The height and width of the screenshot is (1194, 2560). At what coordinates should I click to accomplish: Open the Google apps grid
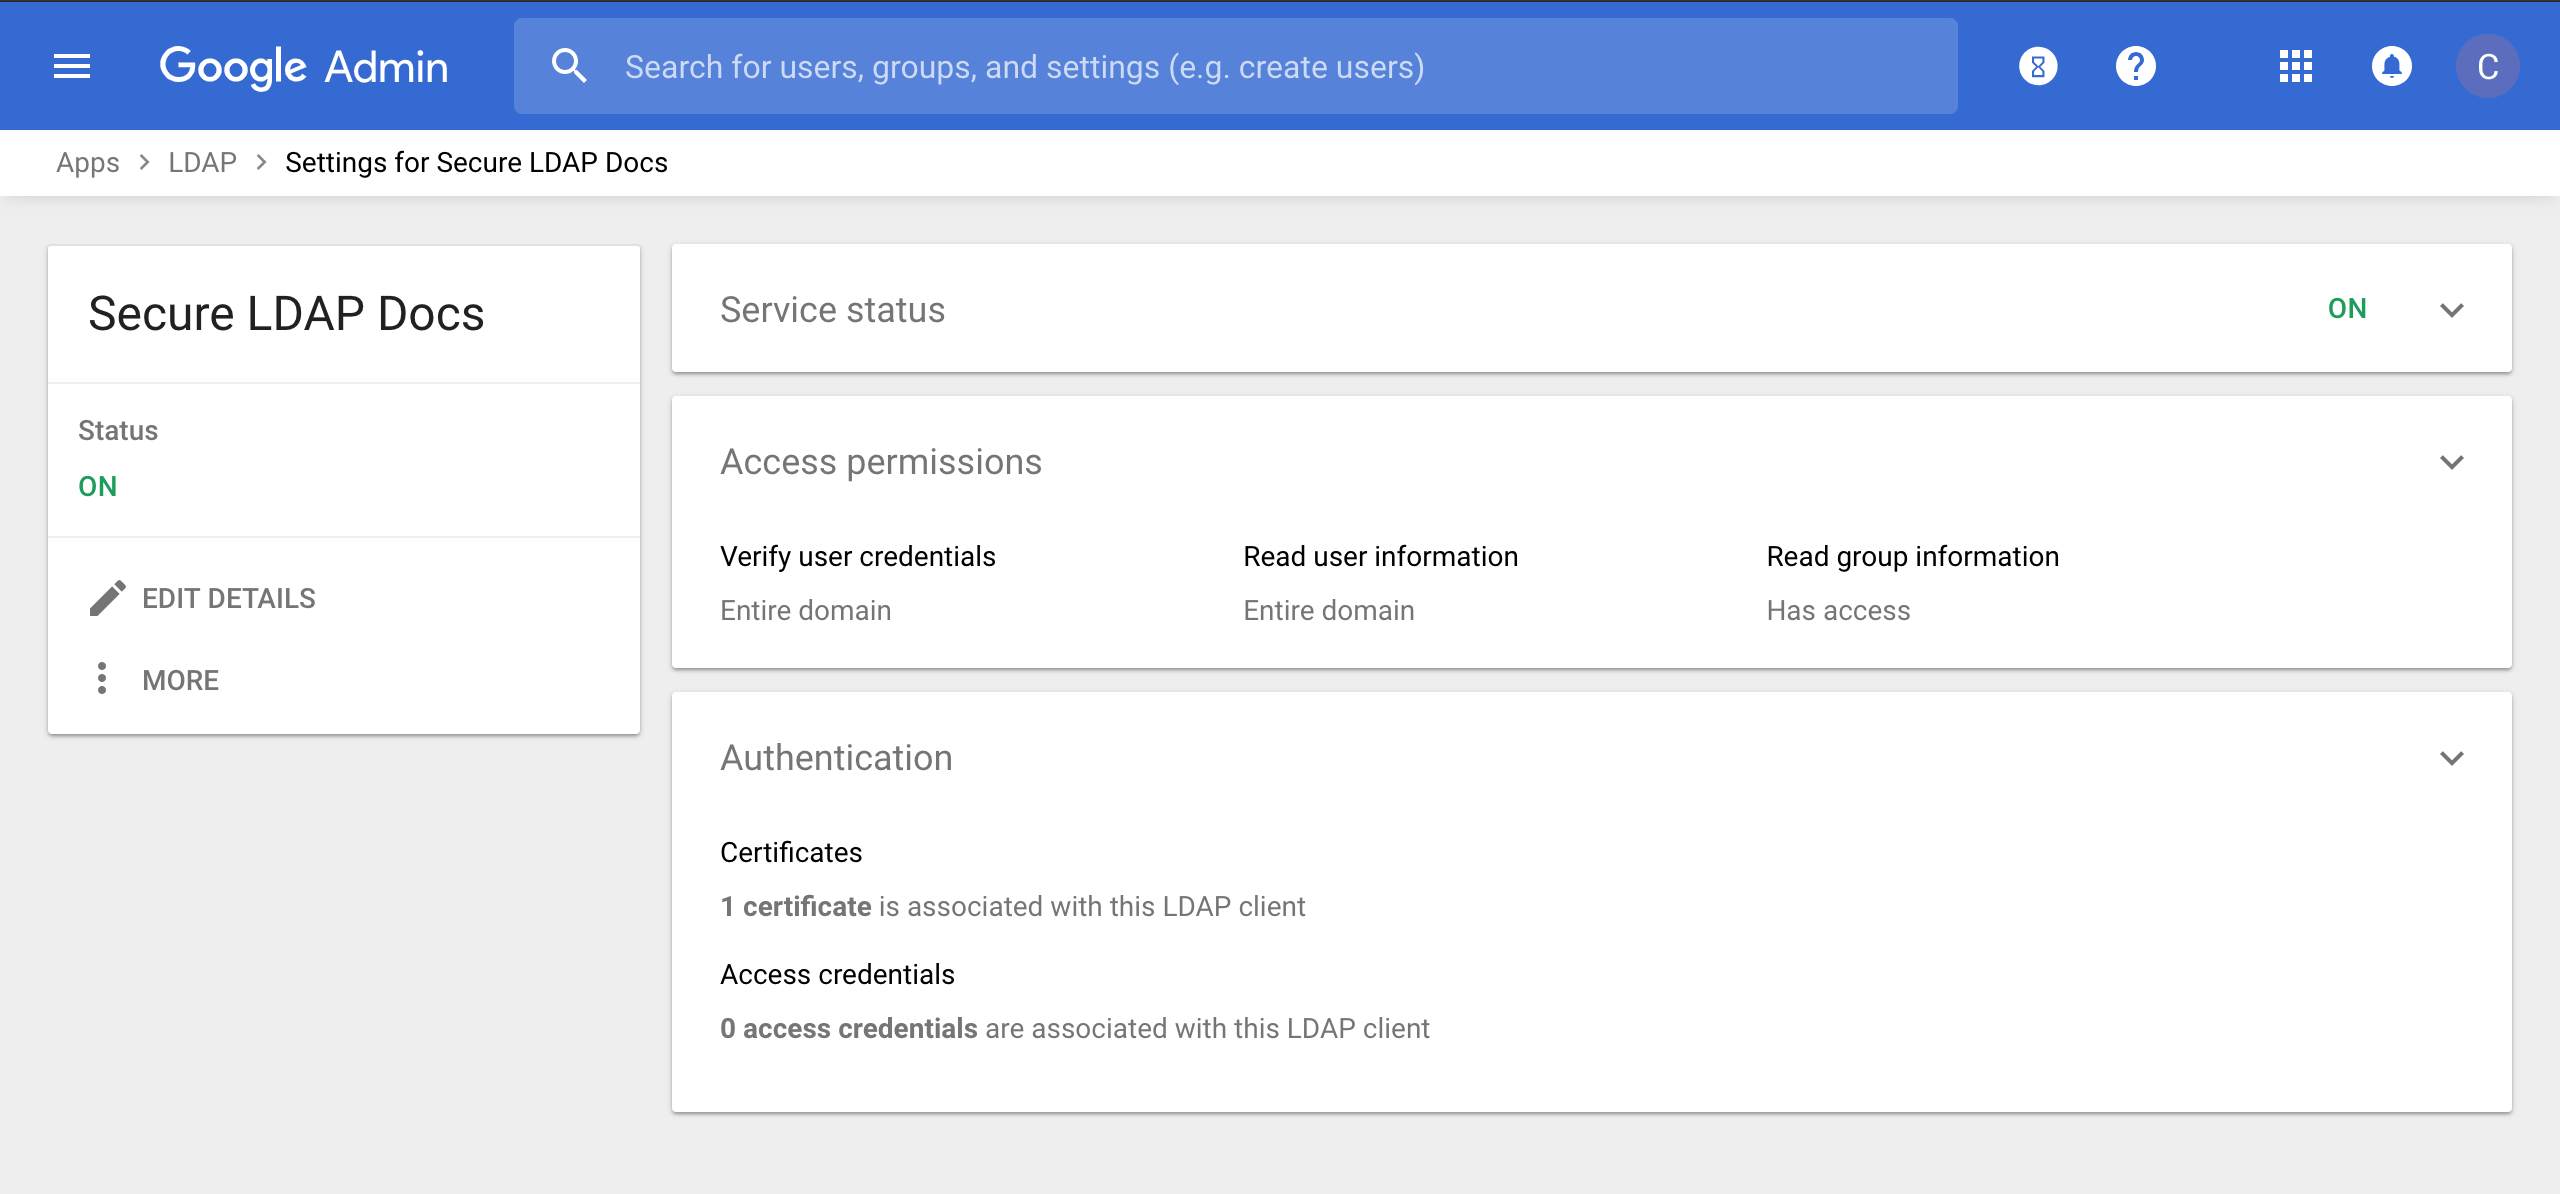(2295, 67)
